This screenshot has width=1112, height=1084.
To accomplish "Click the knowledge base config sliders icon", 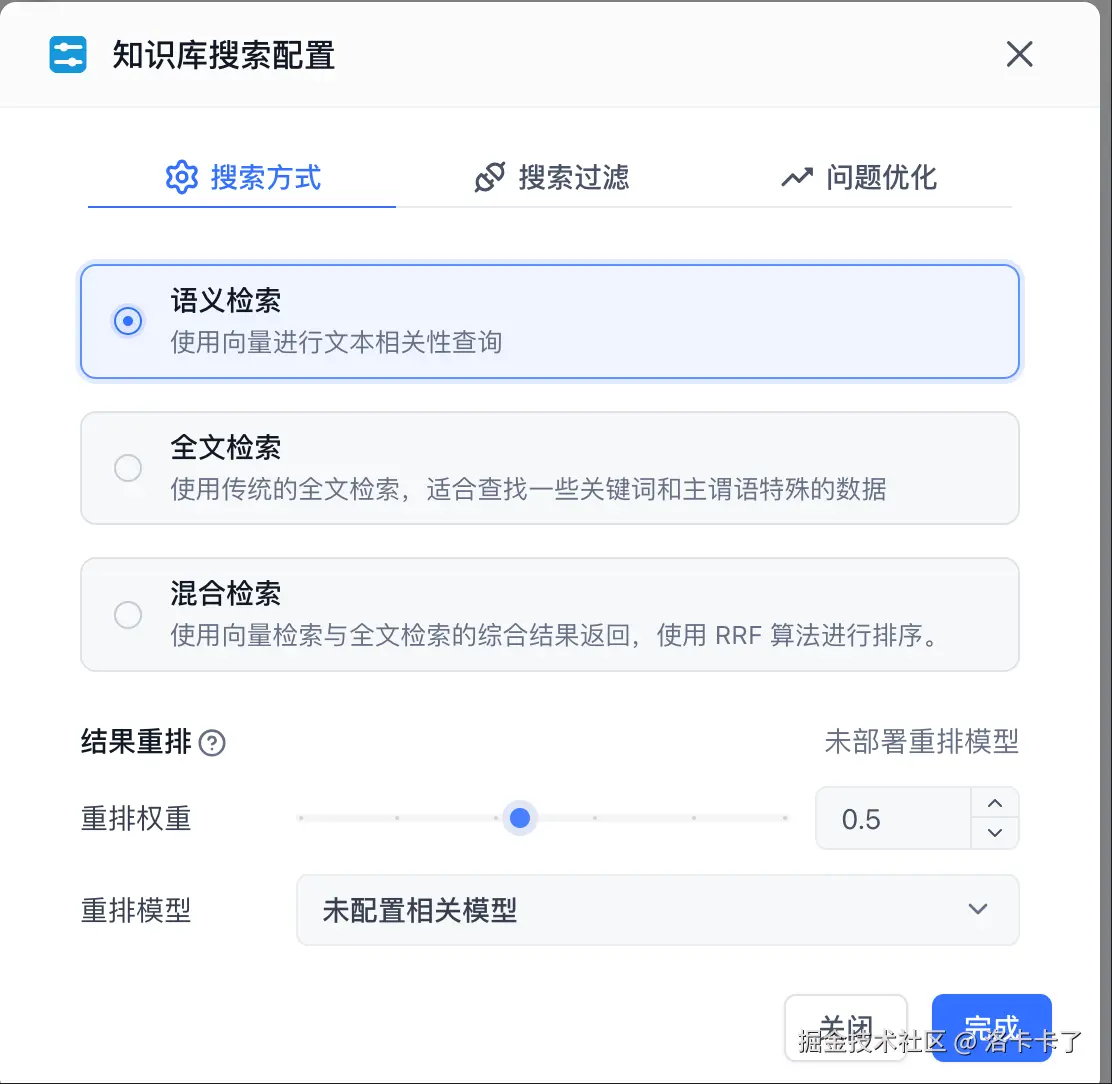I will (68, 55).
